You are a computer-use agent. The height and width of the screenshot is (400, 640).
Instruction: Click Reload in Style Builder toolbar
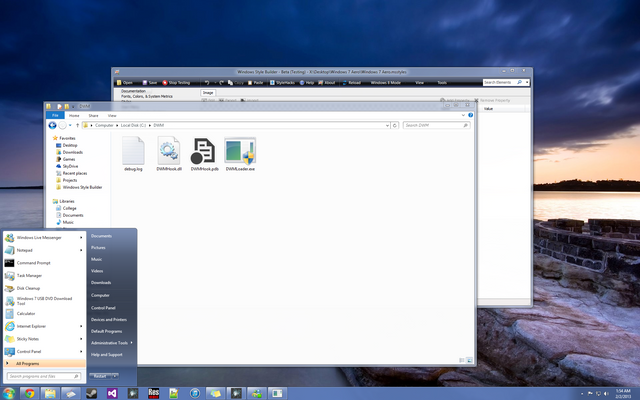coord(351,82)
